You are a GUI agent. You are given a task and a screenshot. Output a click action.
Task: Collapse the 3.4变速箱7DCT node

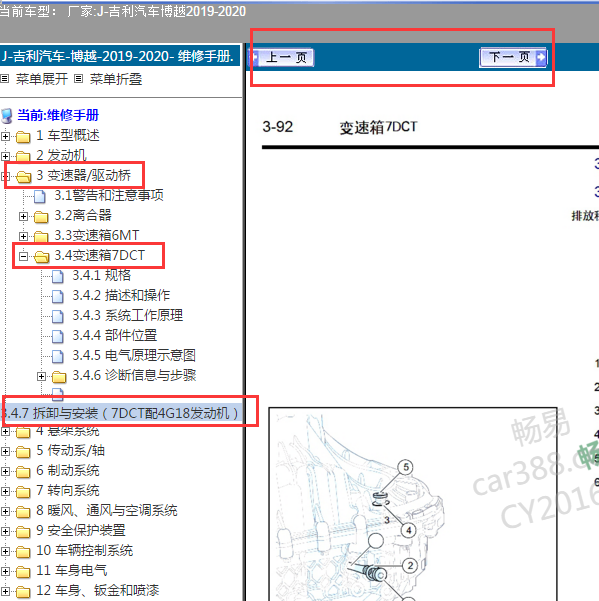coord(23,256)
